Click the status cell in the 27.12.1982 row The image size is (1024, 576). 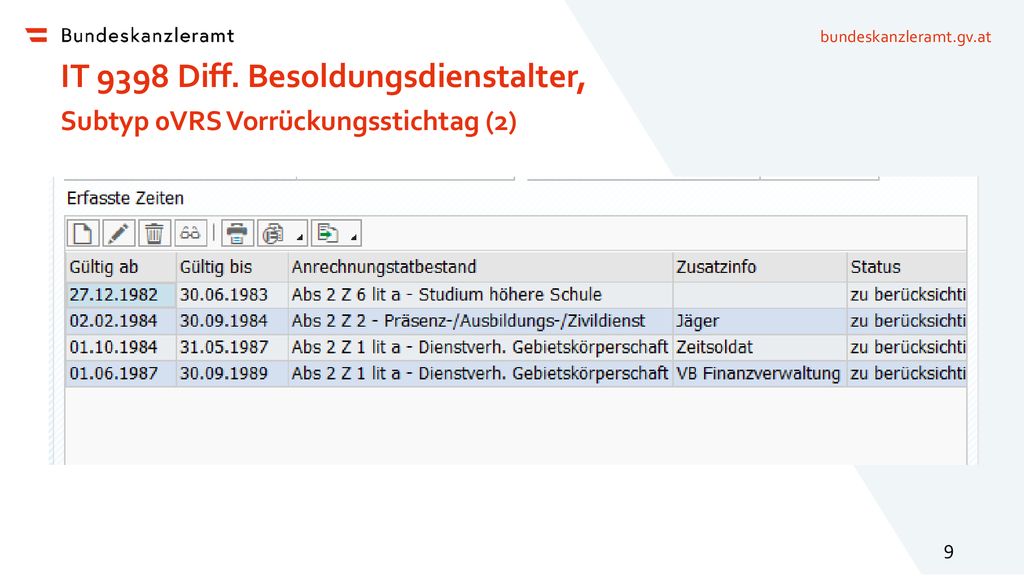coord(906,295)
